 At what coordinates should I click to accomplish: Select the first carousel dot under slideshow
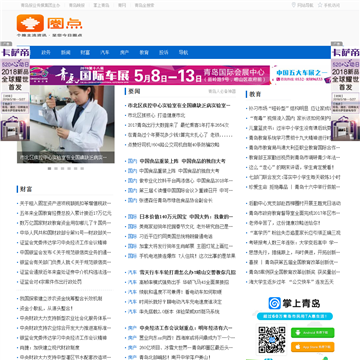(49, 169)
